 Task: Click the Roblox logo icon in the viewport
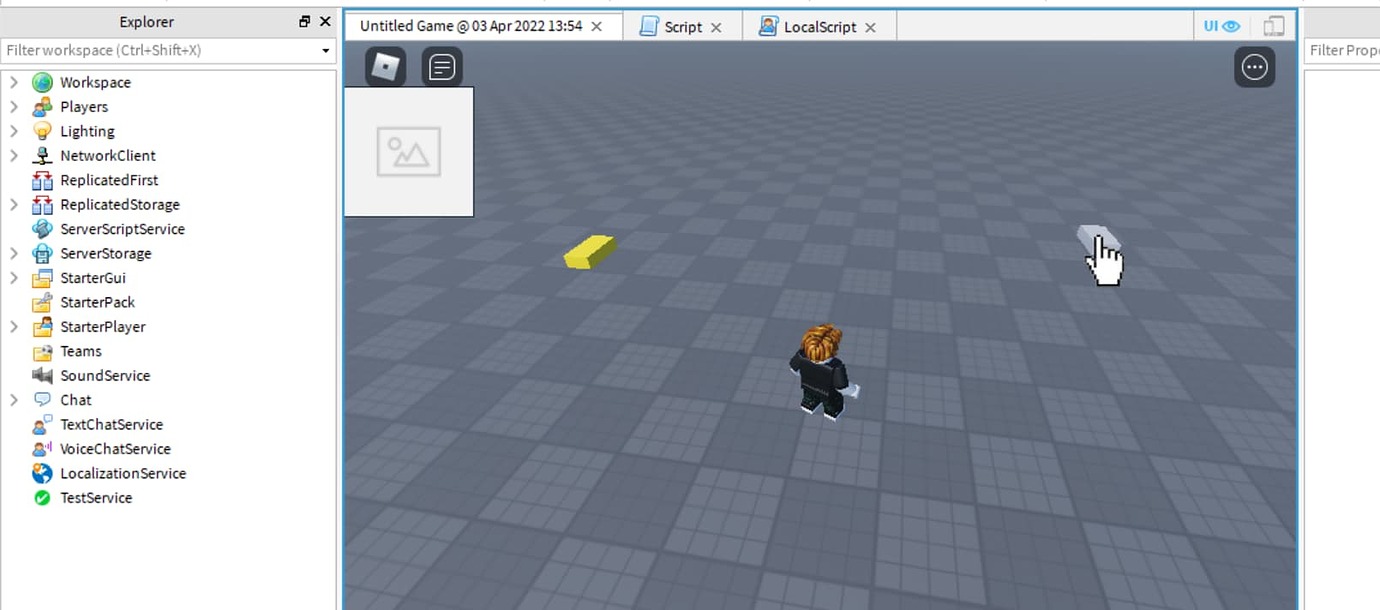(383, 66)
